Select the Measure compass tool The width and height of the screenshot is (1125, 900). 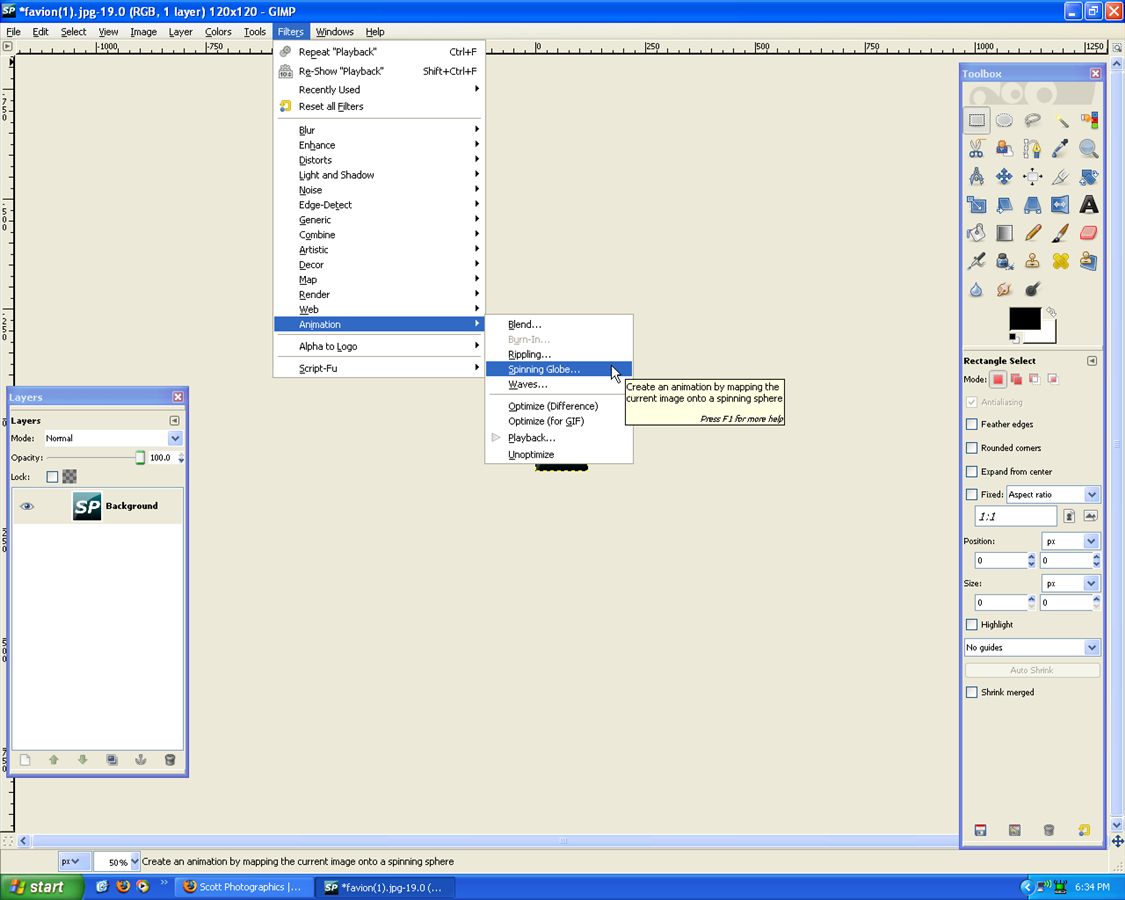[976, 177]
